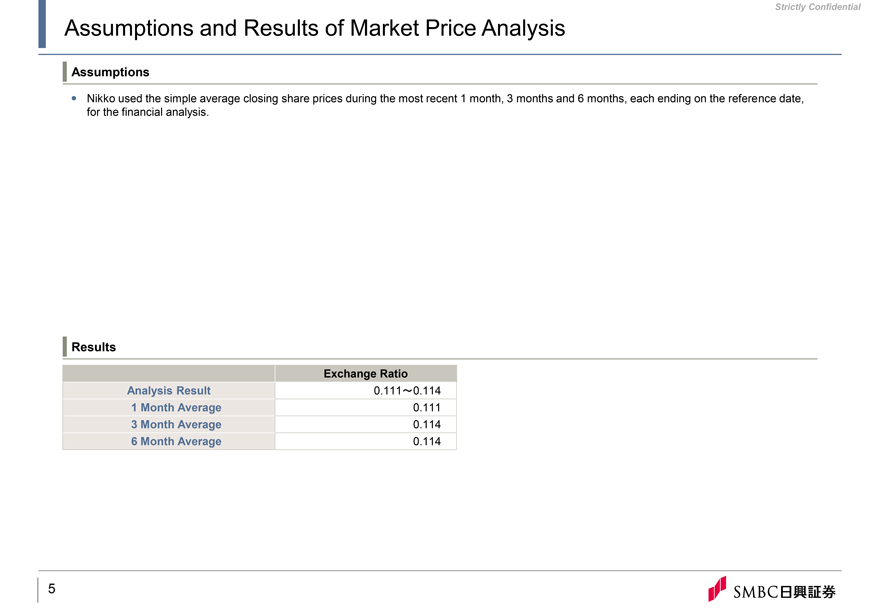
Task: Select the 1 Month Average row label
Action: pos(176,407)
